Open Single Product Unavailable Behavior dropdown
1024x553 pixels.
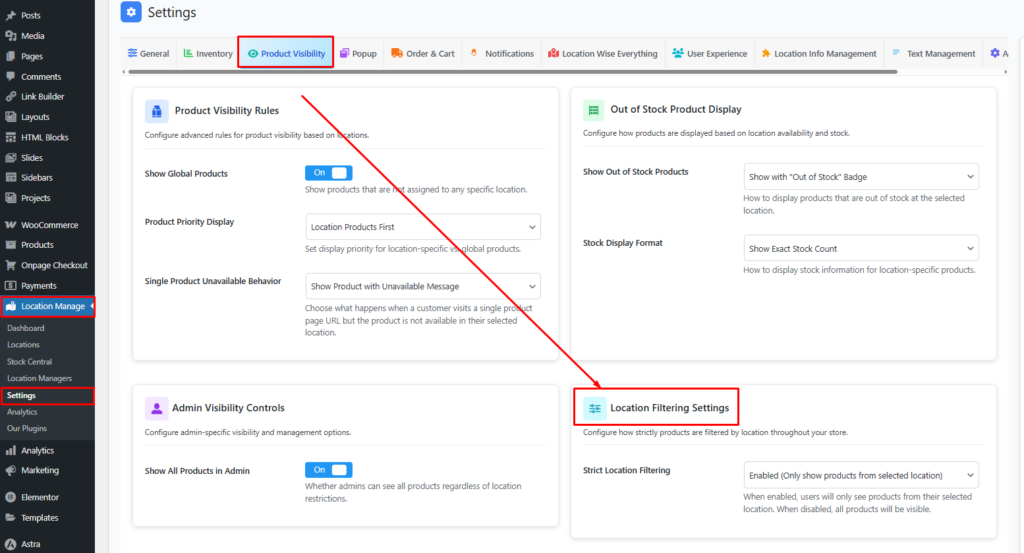pyautogui.click(x=422, y=286)
